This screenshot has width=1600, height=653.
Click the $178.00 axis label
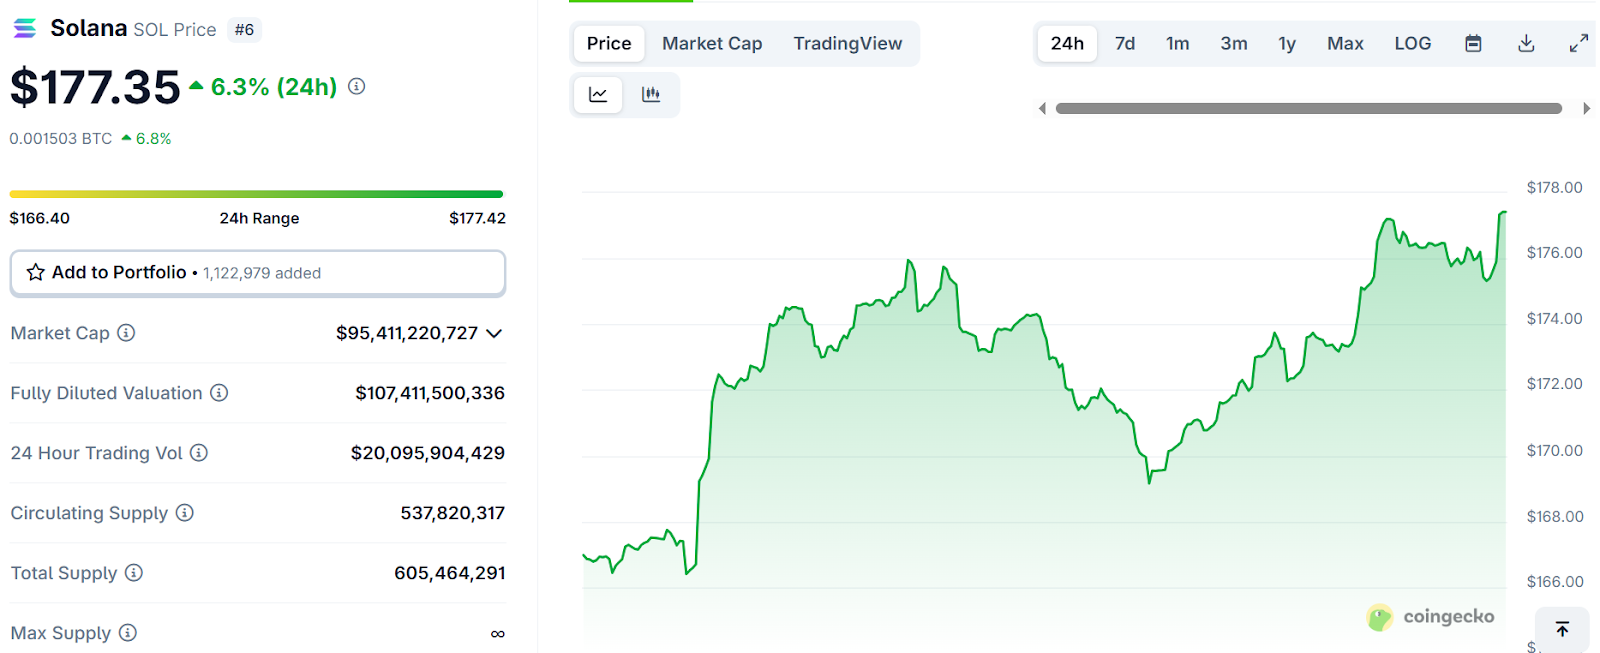[x=1555, y=187]
